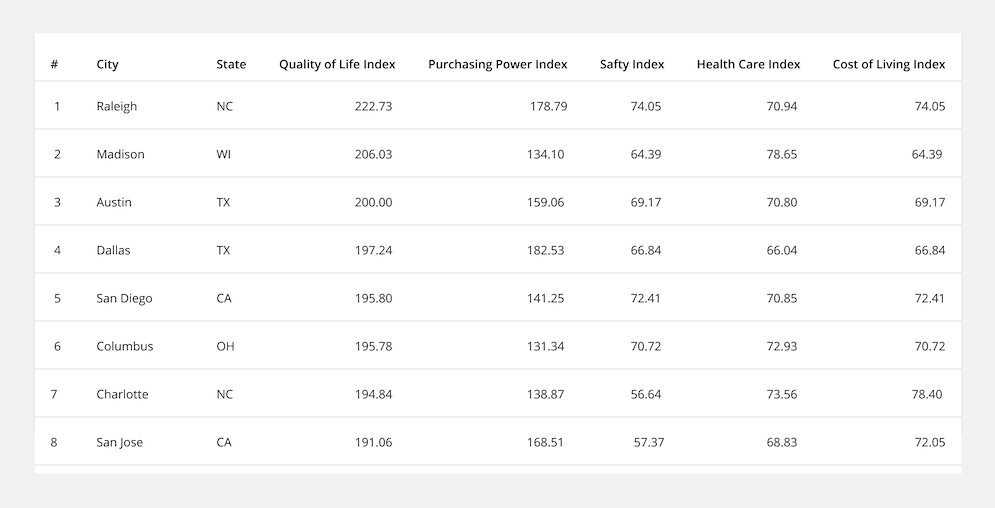This screenshot has width=995, height=508.
Task: Click the Quality of Life Index column header
Action: coord(337,64)
